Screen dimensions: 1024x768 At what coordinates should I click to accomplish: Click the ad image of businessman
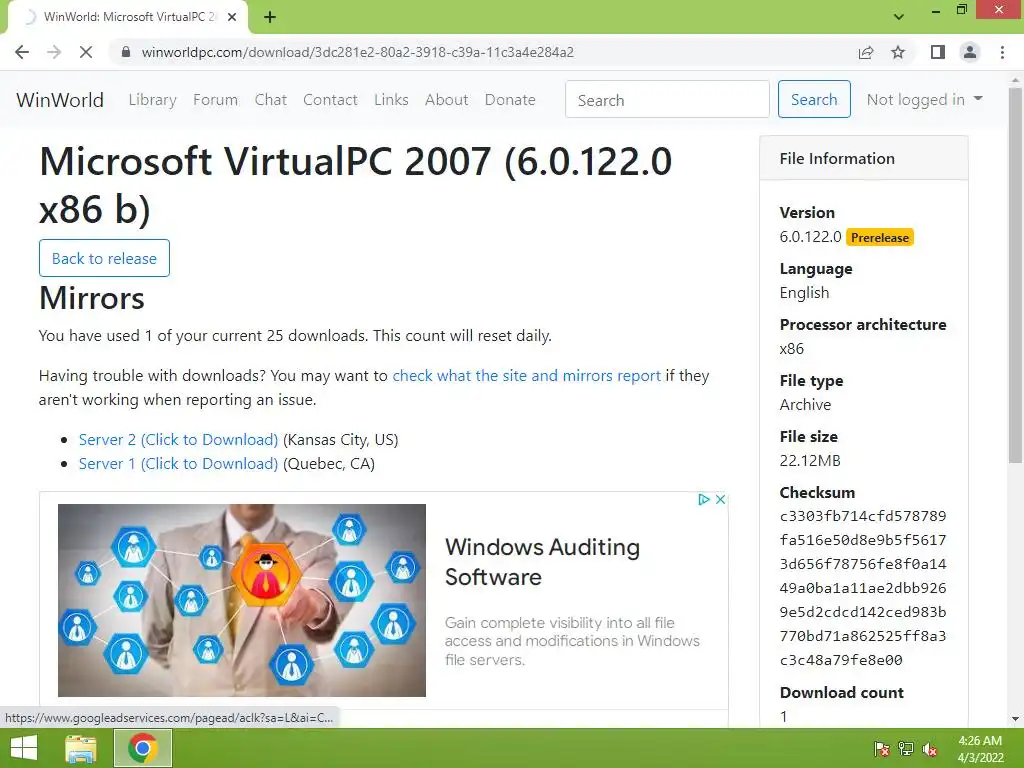(x=242, y=600)
